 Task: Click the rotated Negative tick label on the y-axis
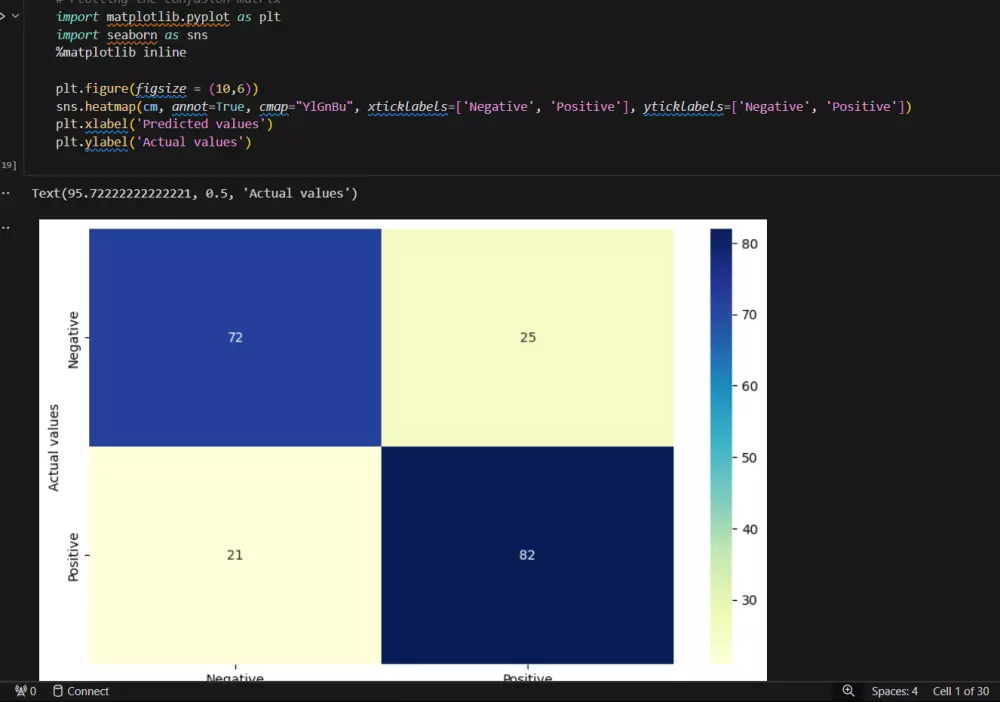[x=73, y=340]
